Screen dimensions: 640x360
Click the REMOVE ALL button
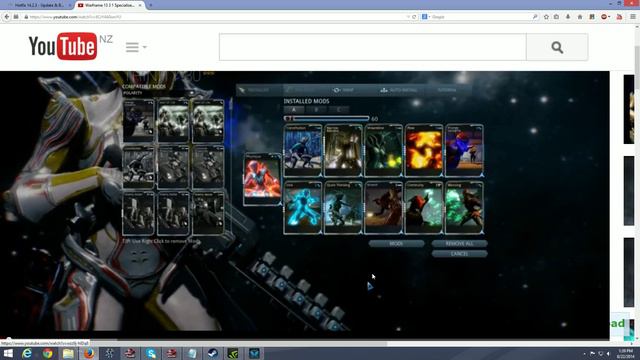460,243
